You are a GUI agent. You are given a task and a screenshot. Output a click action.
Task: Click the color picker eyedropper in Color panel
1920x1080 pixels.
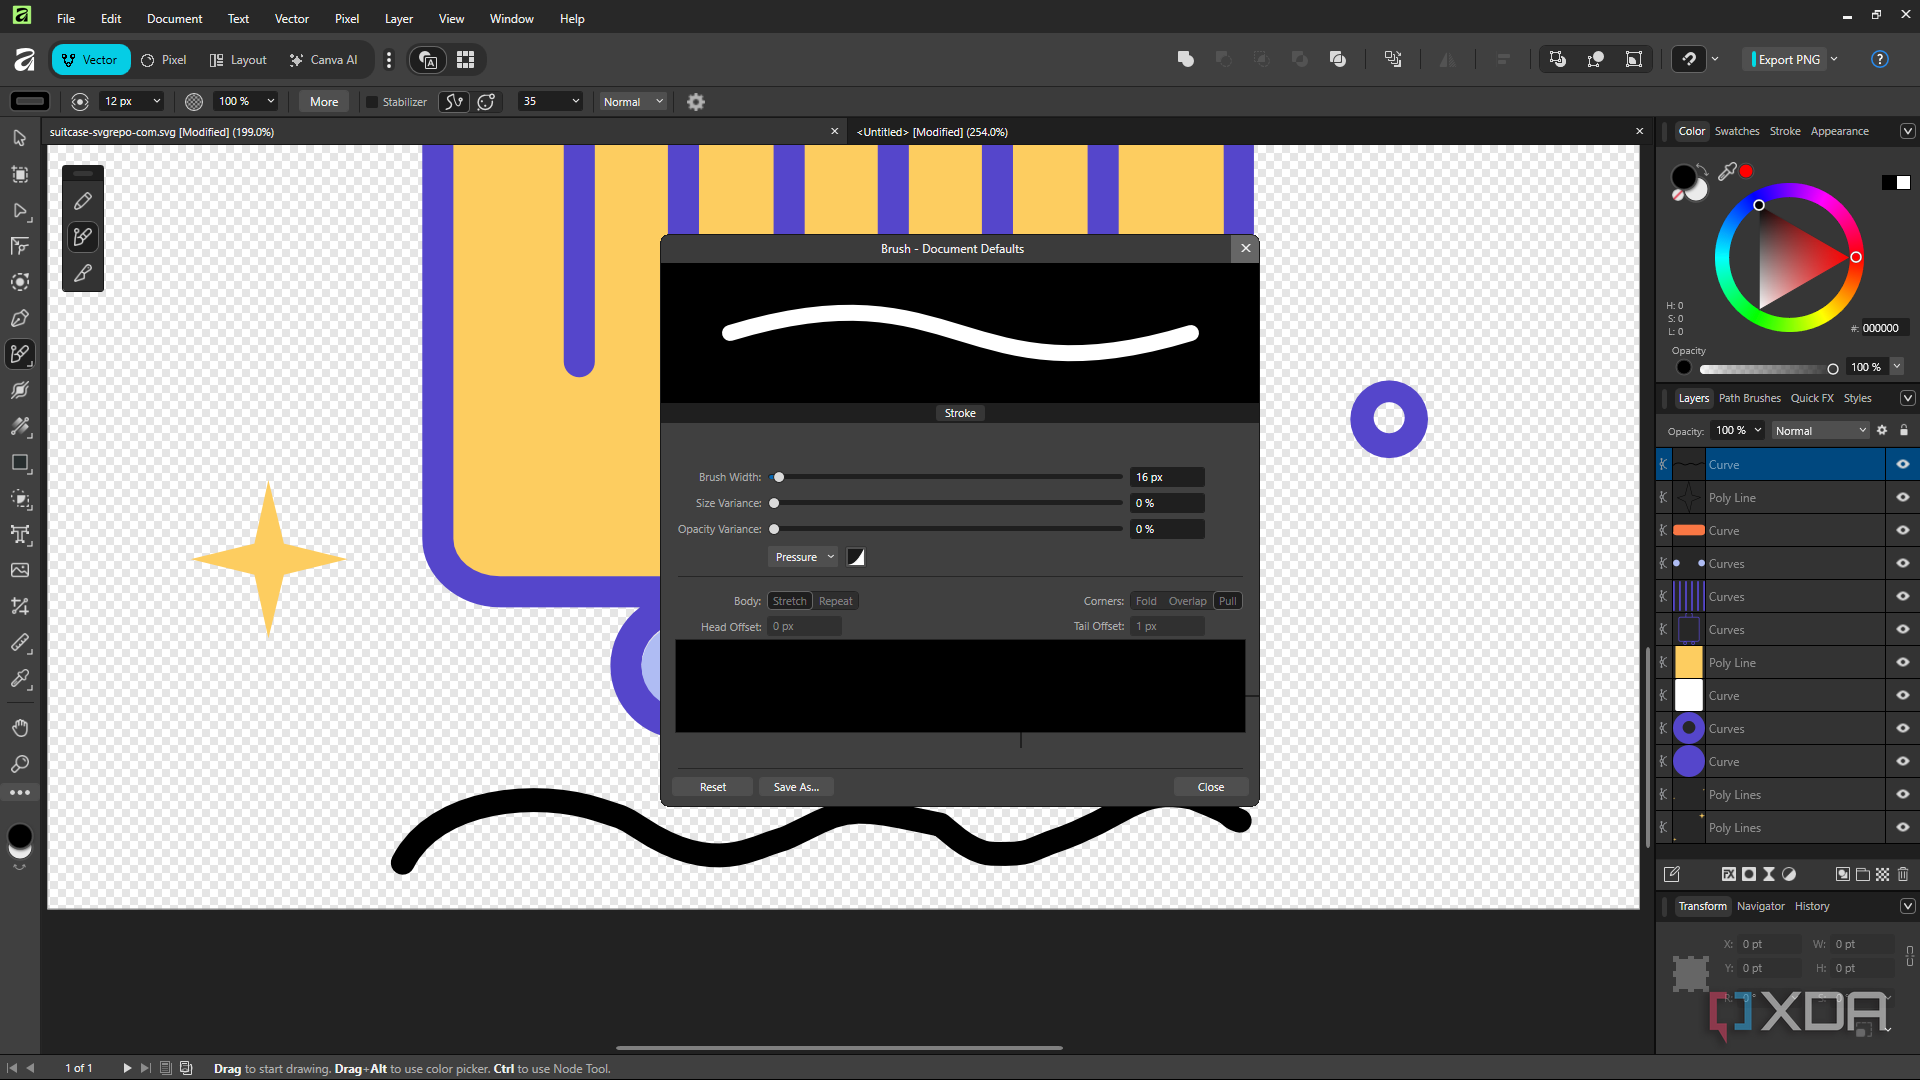click(x=1727, y=172)
